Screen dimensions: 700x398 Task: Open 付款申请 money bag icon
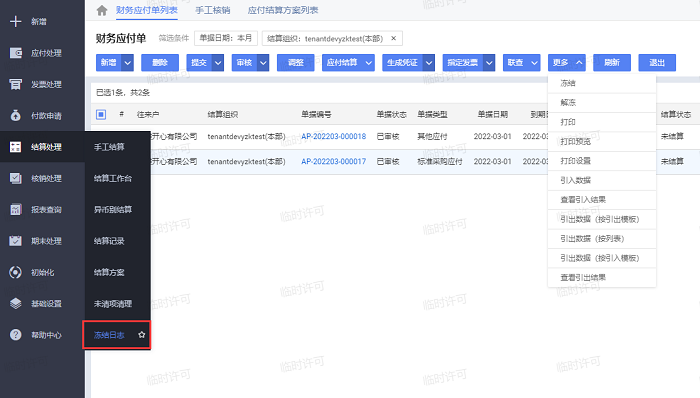pos(16,116)
